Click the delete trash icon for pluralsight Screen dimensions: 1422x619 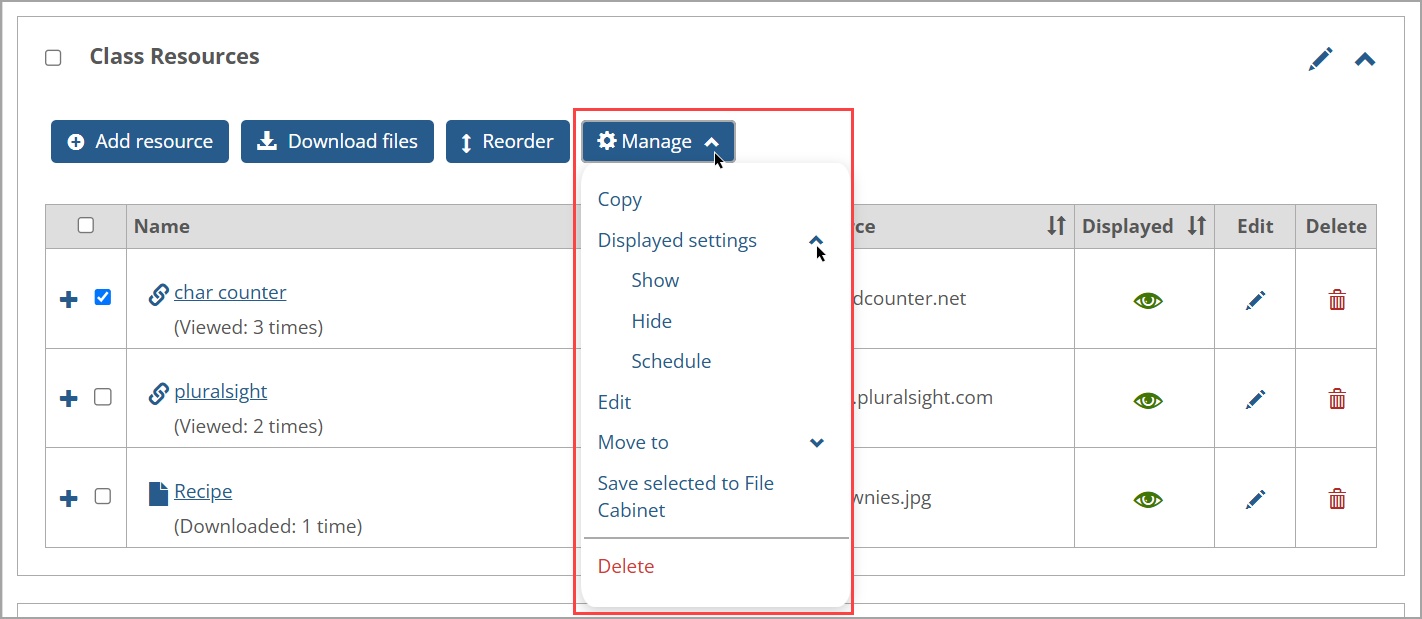[1337, 399]
